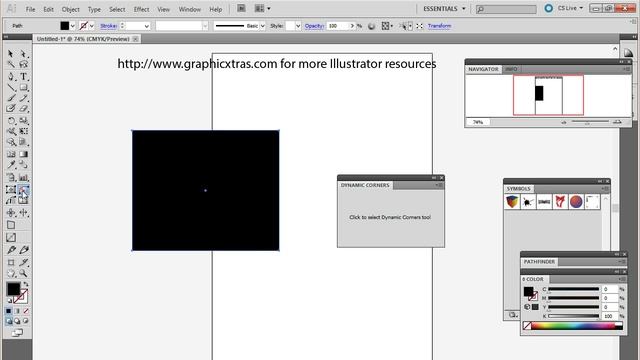Image resolution: width=640 pixels, height=360 pixels.
Task: Open stroke weight dropdown
Action: pyautogui.click(x=146, y=26)
